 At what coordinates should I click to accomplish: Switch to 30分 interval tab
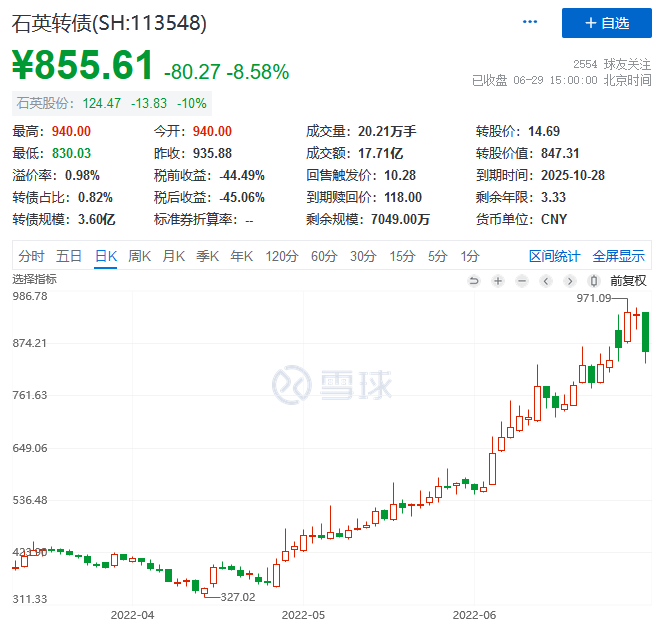click(x=363, y=256)
